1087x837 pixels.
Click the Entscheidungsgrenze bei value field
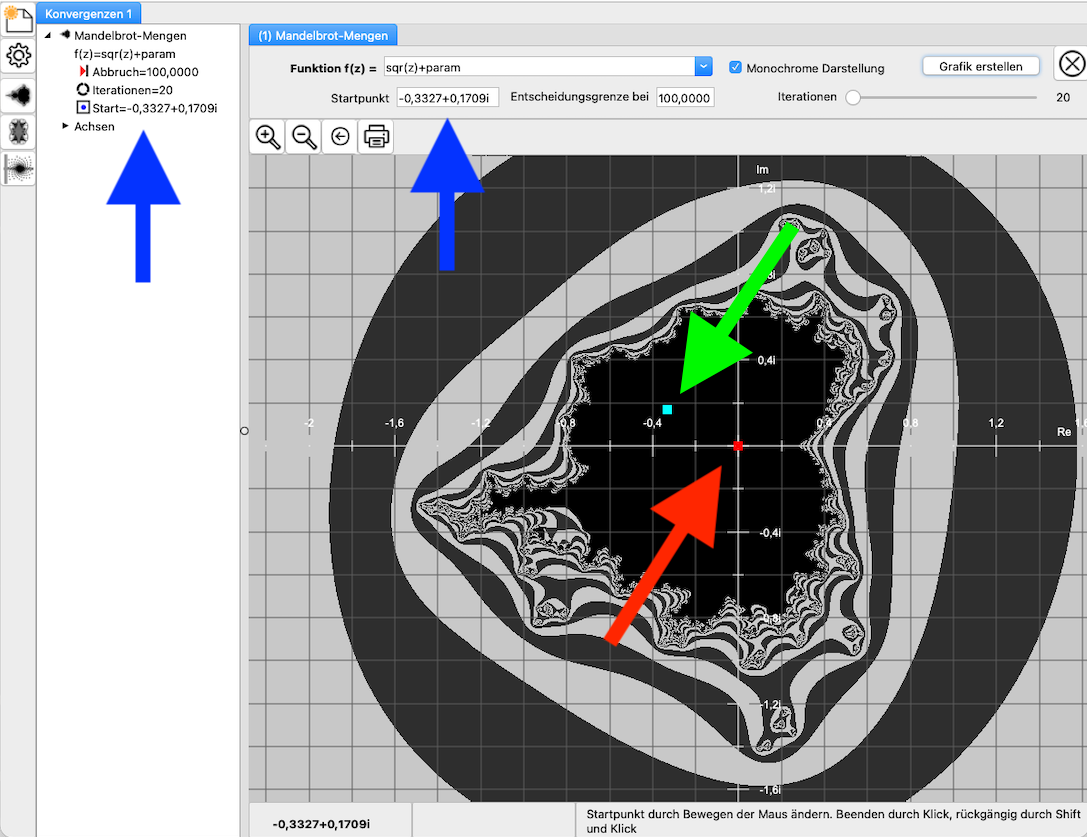tap(685, 98)
